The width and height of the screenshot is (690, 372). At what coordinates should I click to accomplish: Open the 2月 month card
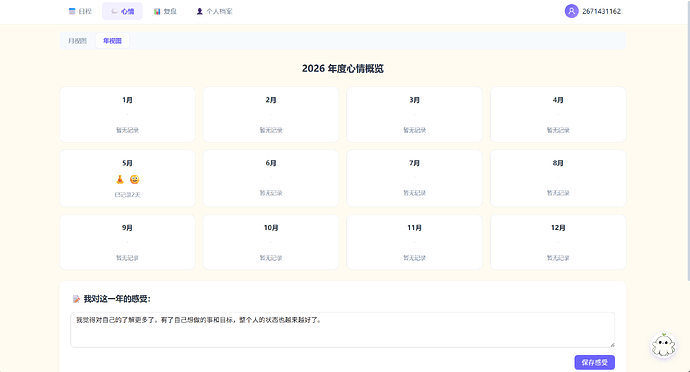click(271, 114)
